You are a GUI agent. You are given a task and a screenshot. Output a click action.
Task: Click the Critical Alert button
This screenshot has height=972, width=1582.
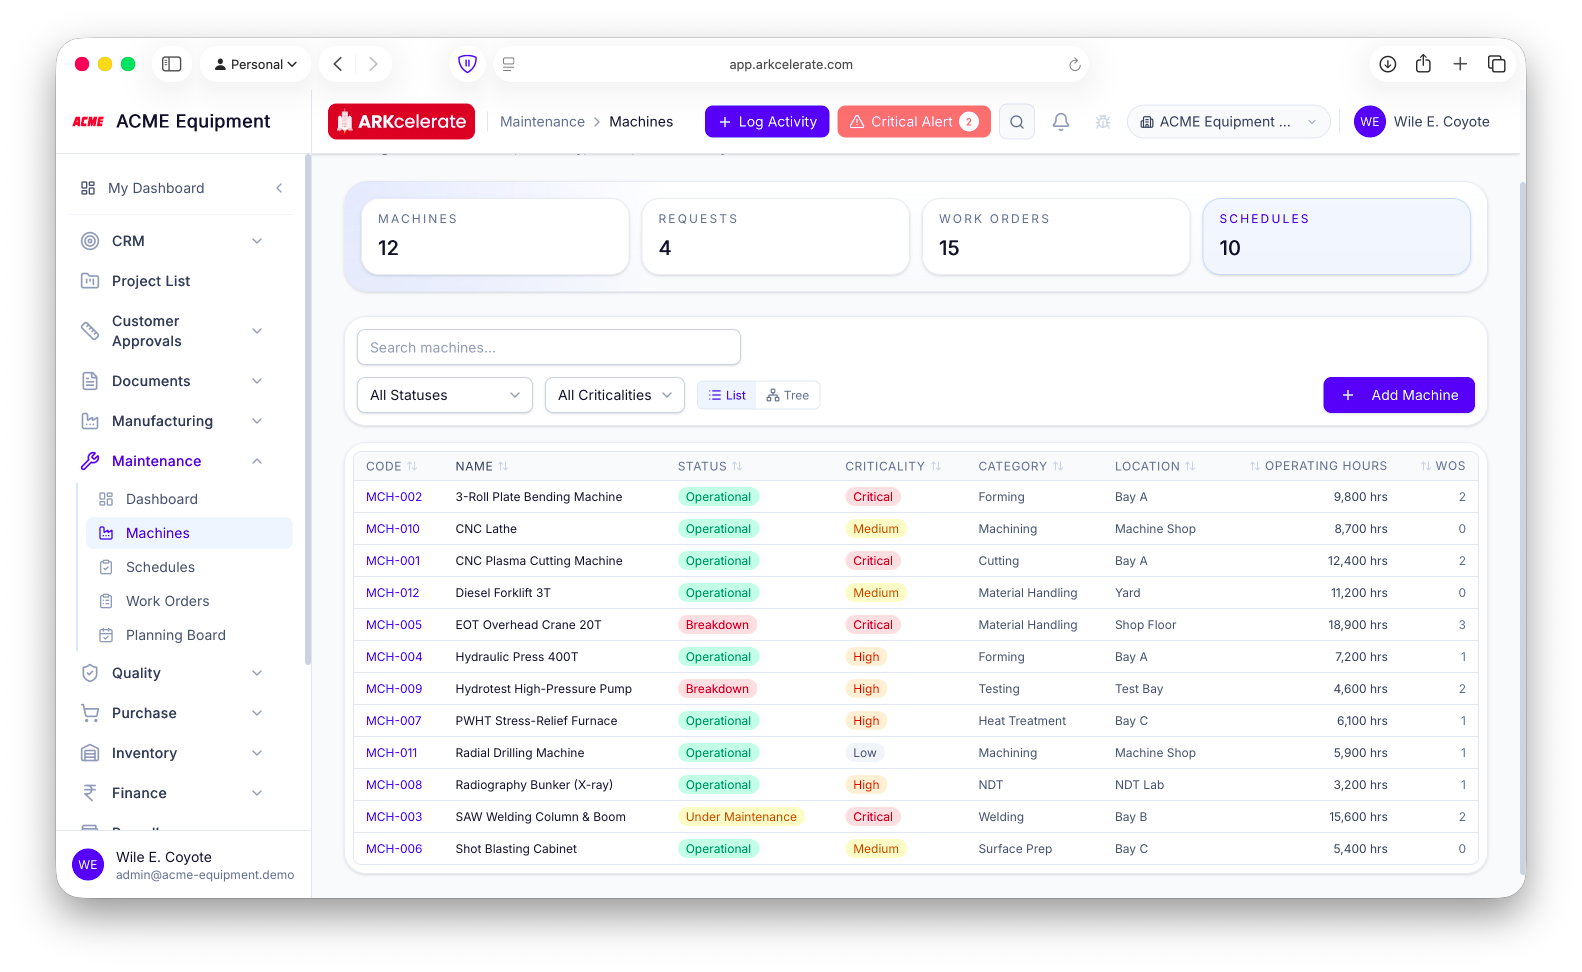914,122
